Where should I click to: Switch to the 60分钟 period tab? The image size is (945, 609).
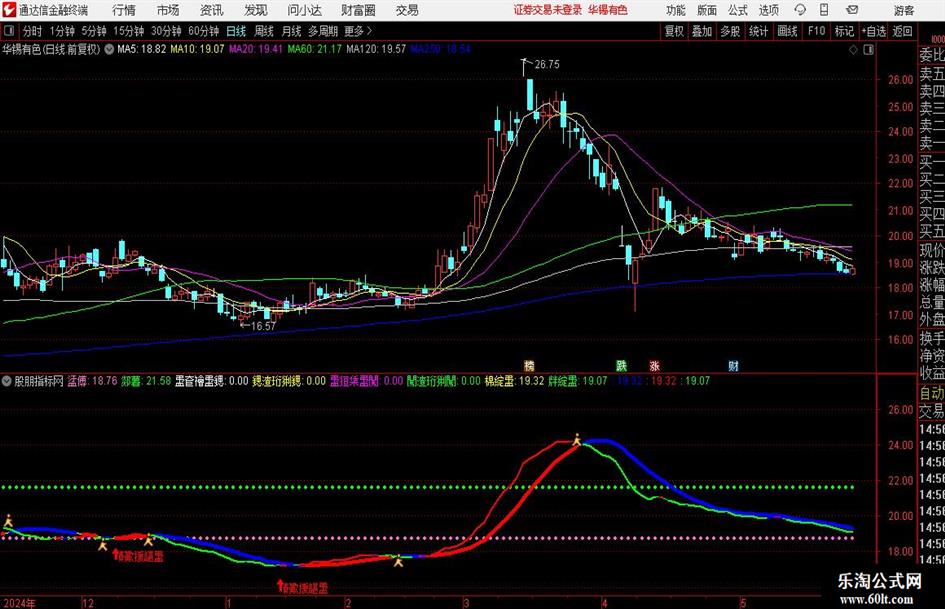tap(204, 31)
